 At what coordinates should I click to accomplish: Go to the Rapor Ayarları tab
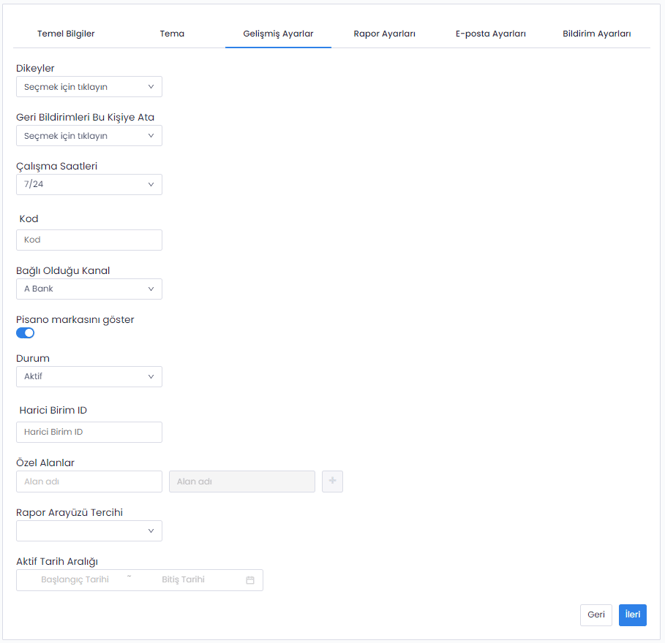click(384, 34)
